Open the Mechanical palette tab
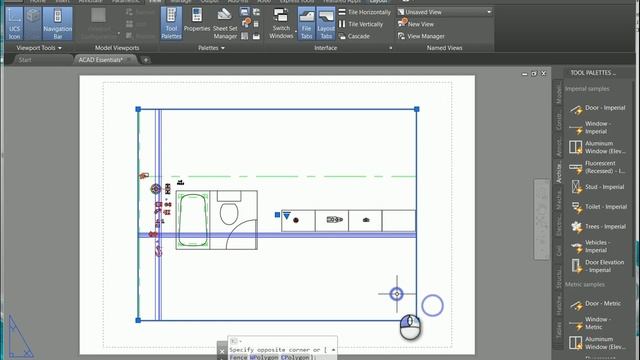Image resolution: width=640 pixels, height=360 pixels. [558, 199]
